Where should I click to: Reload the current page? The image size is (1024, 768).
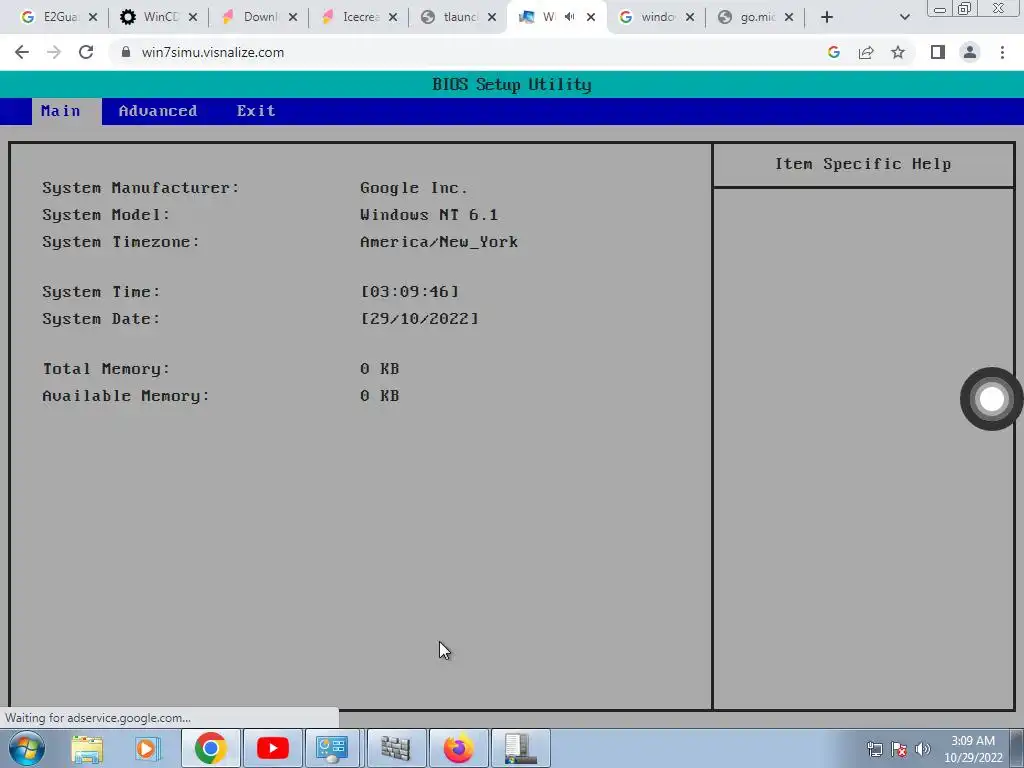coord(86,52)
